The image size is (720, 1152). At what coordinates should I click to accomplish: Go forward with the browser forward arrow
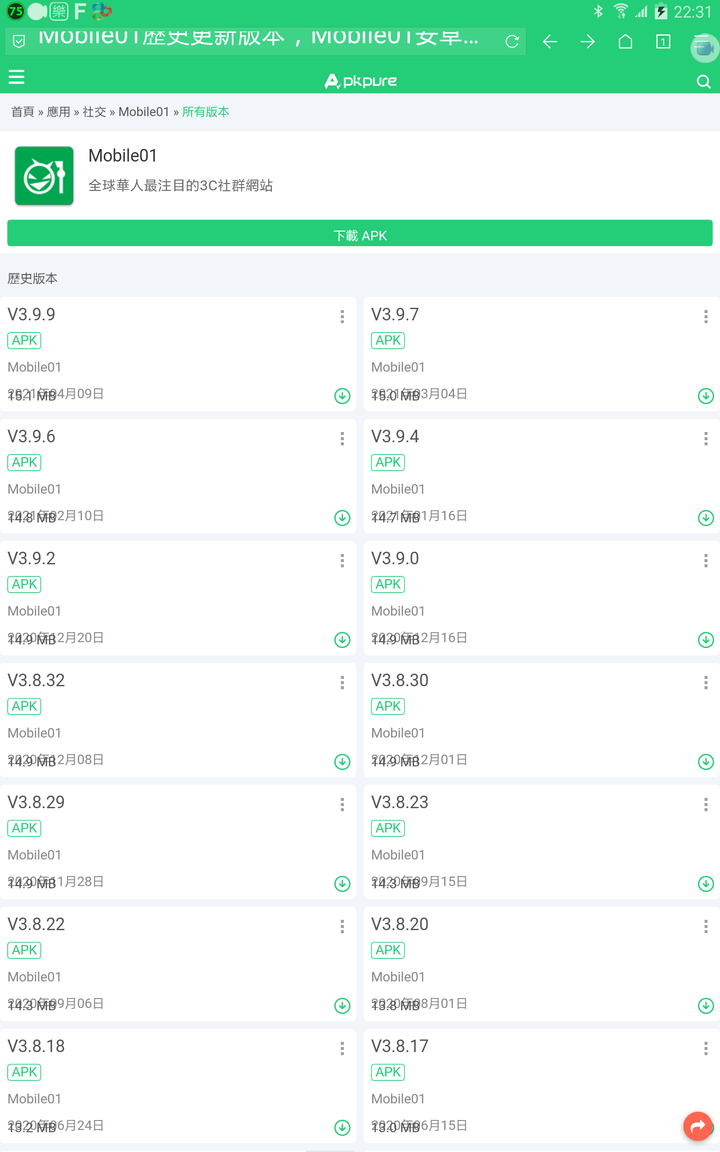(x=588, y=42)
